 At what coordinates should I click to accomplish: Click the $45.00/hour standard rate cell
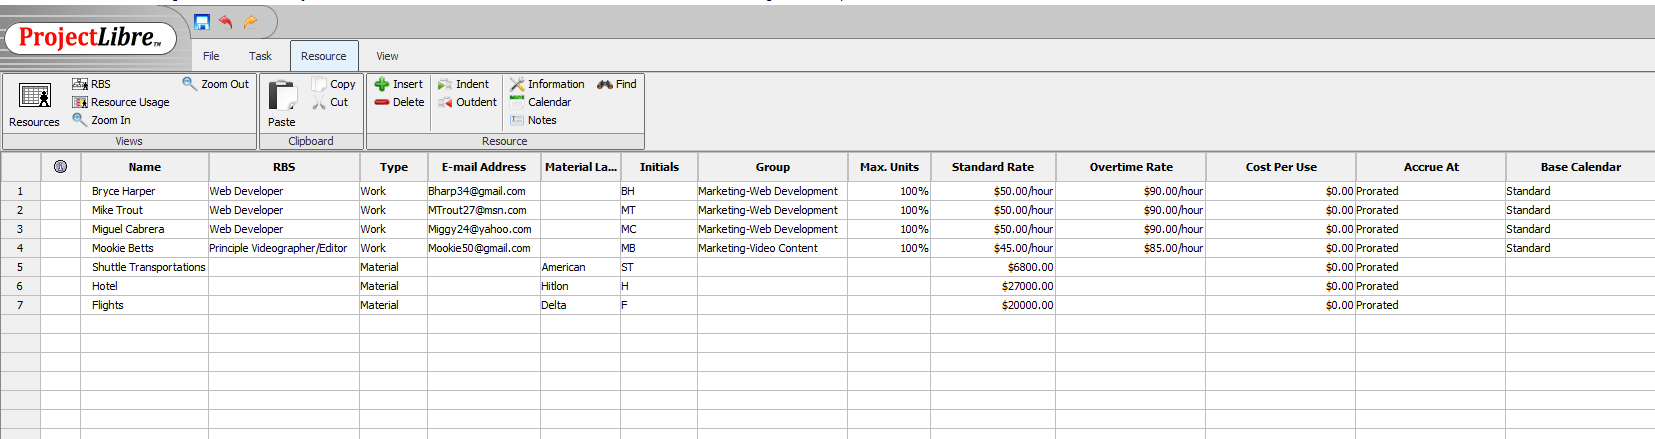tap(993, 248)
